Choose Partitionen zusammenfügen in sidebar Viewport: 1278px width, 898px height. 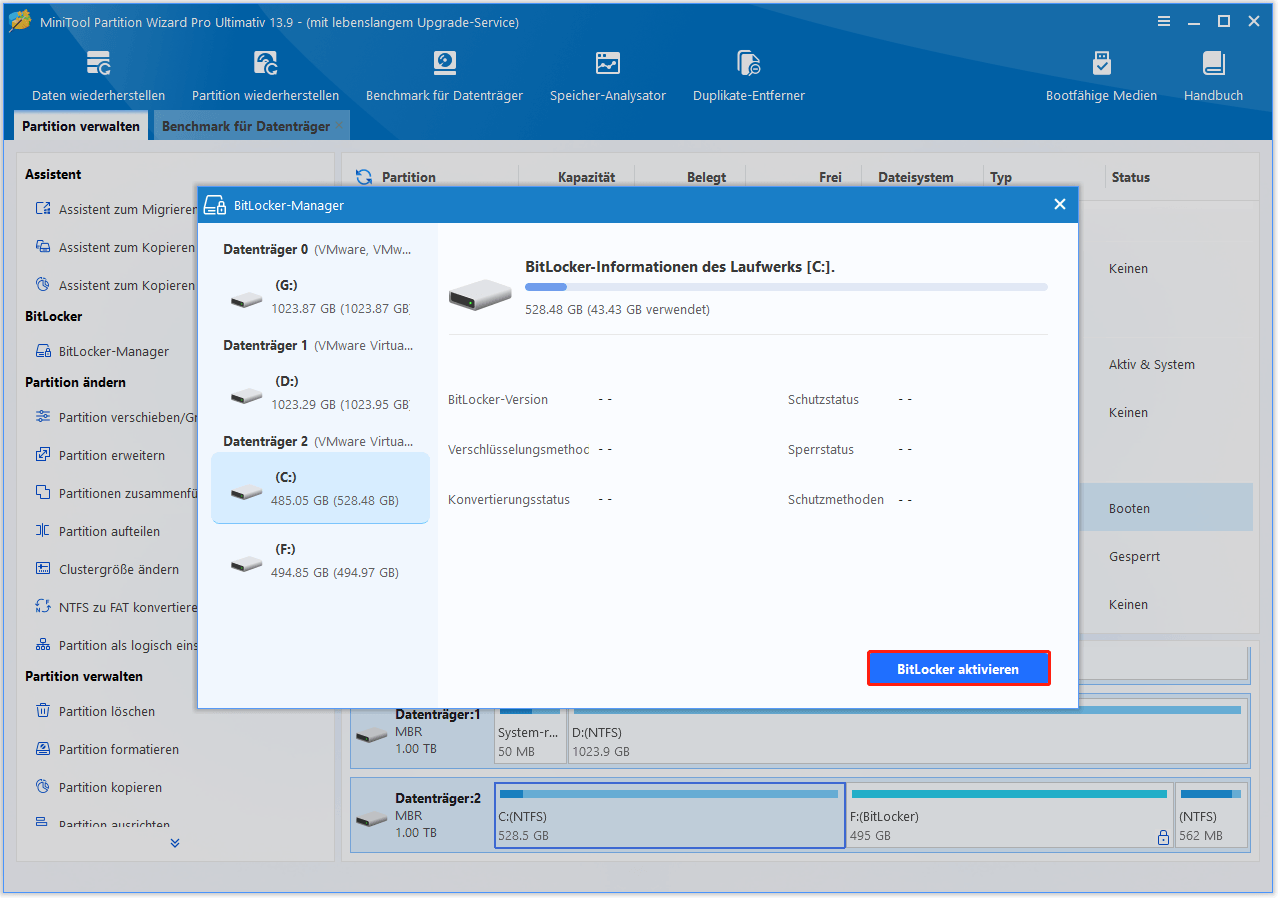pos(116,493)
